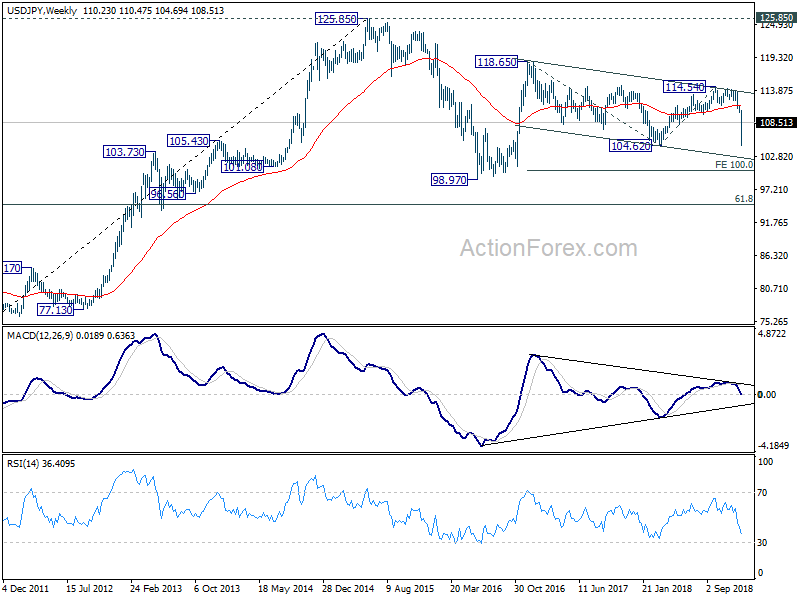Click the FE 100.0 projection label
This screenshot has width=800, height=600.
[x=734, y=164]
